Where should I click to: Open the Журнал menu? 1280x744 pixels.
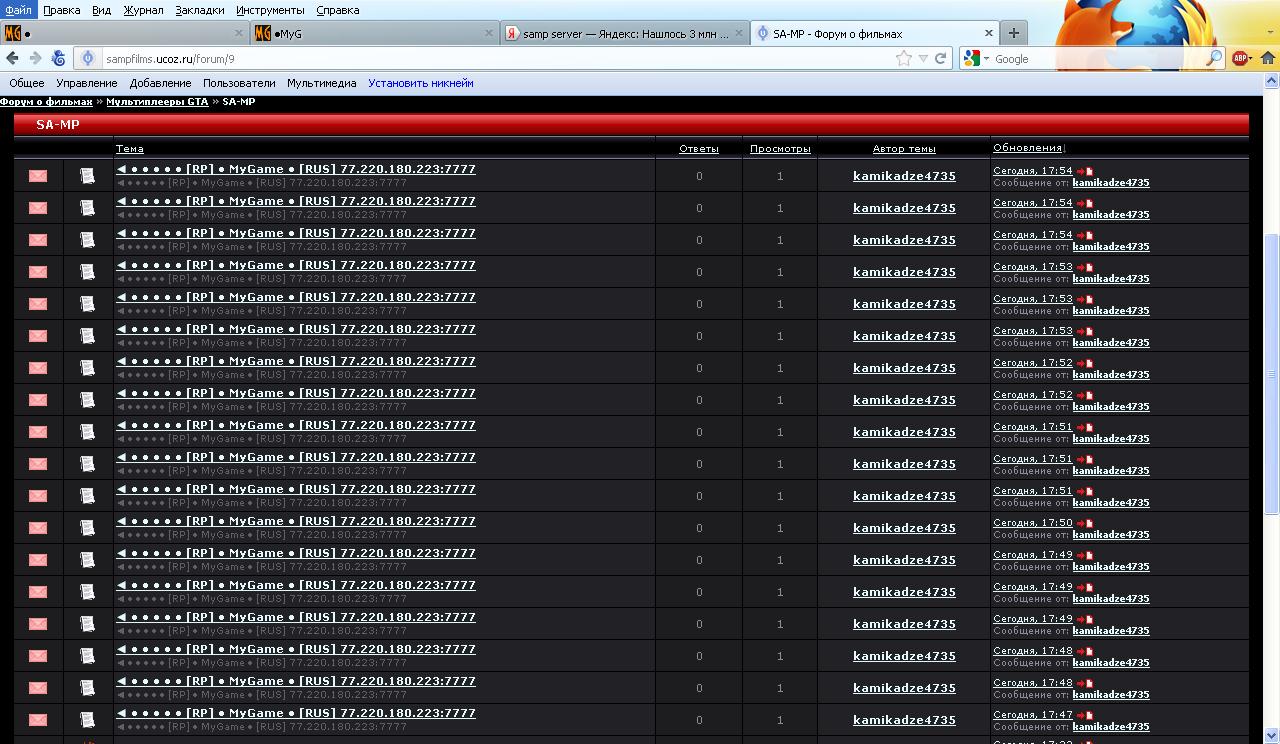tap(143, 10)
